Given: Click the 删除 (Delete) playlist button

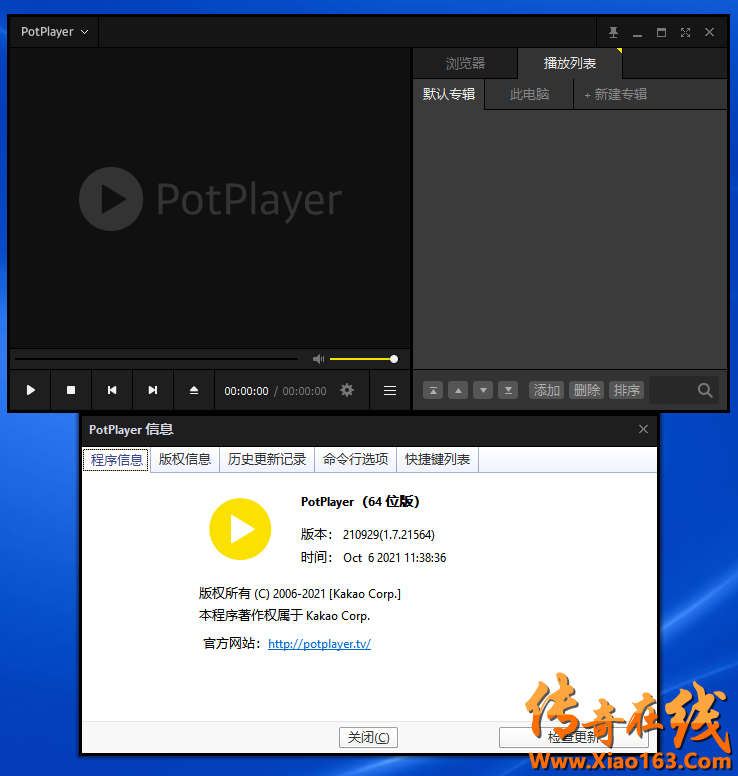Looking at the screenshot, I should [587, 390].
